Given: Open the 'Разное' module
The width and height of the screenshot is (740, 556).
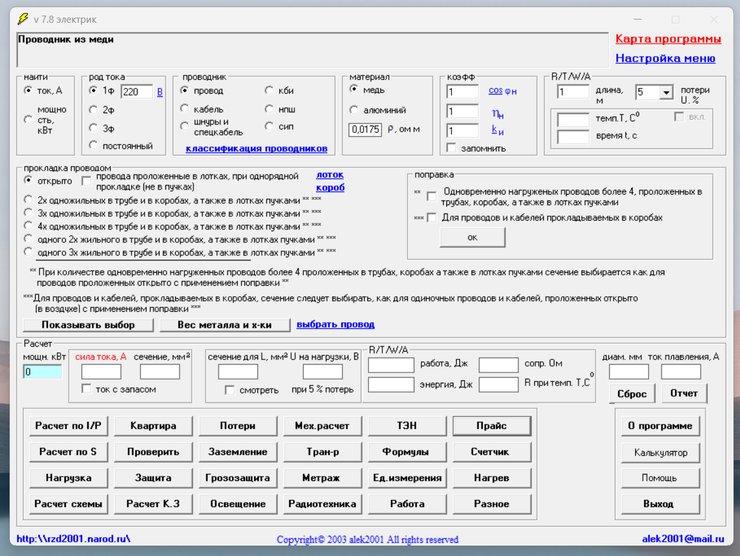Looking at the screenshot, I should click(x=491, y=504).
